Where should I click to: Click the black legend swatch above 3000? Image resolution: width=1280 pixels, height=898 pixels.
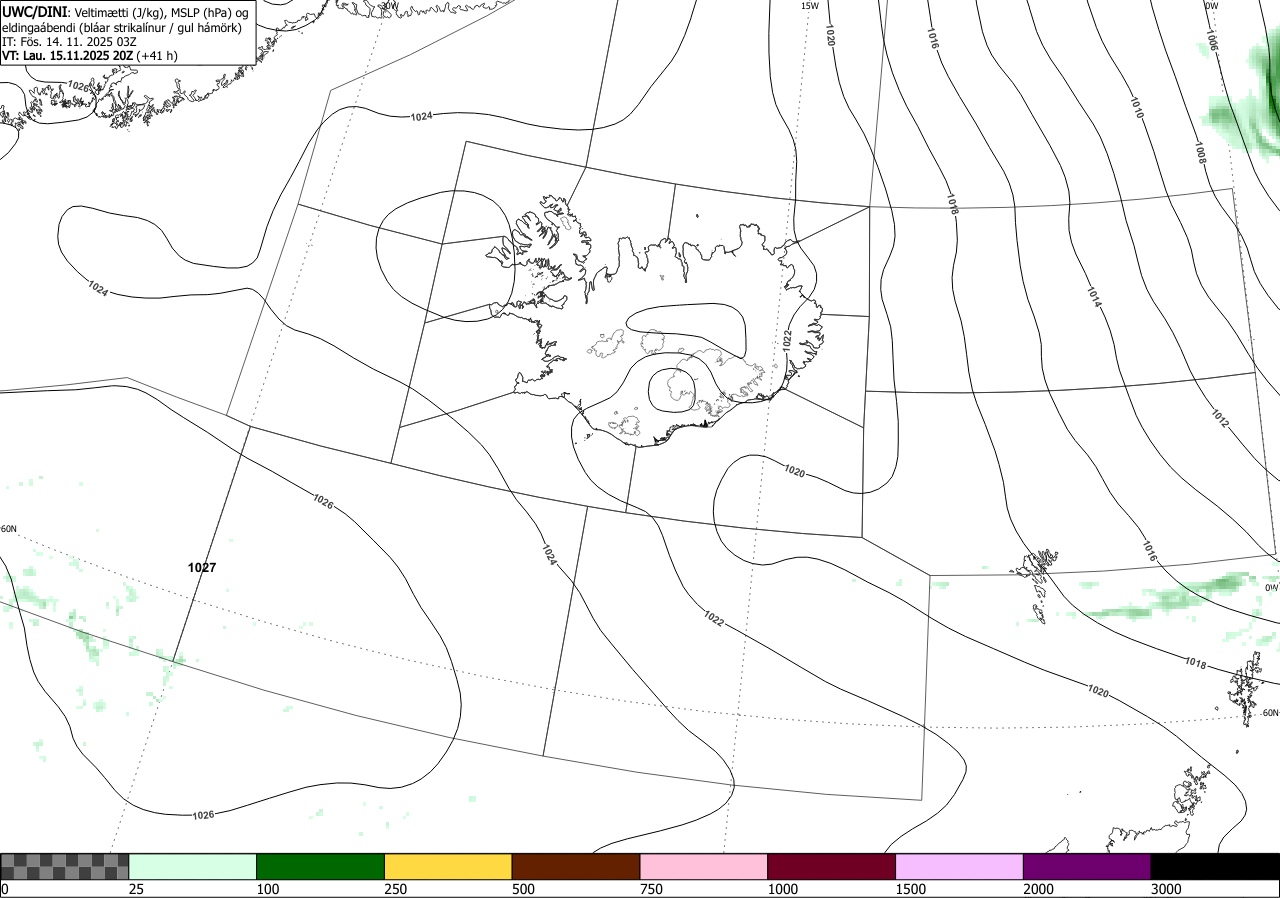[1215, 866]
